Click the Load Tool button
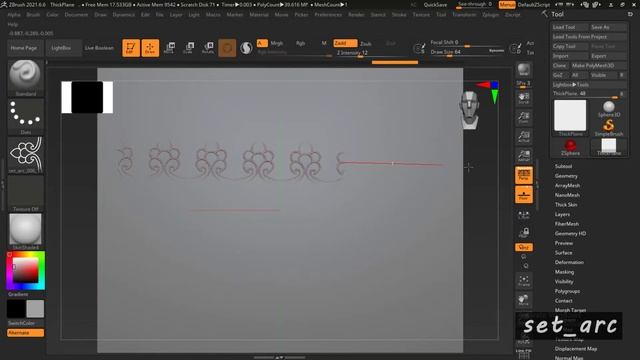The image size is (640, 360). (x=570, y=27)
